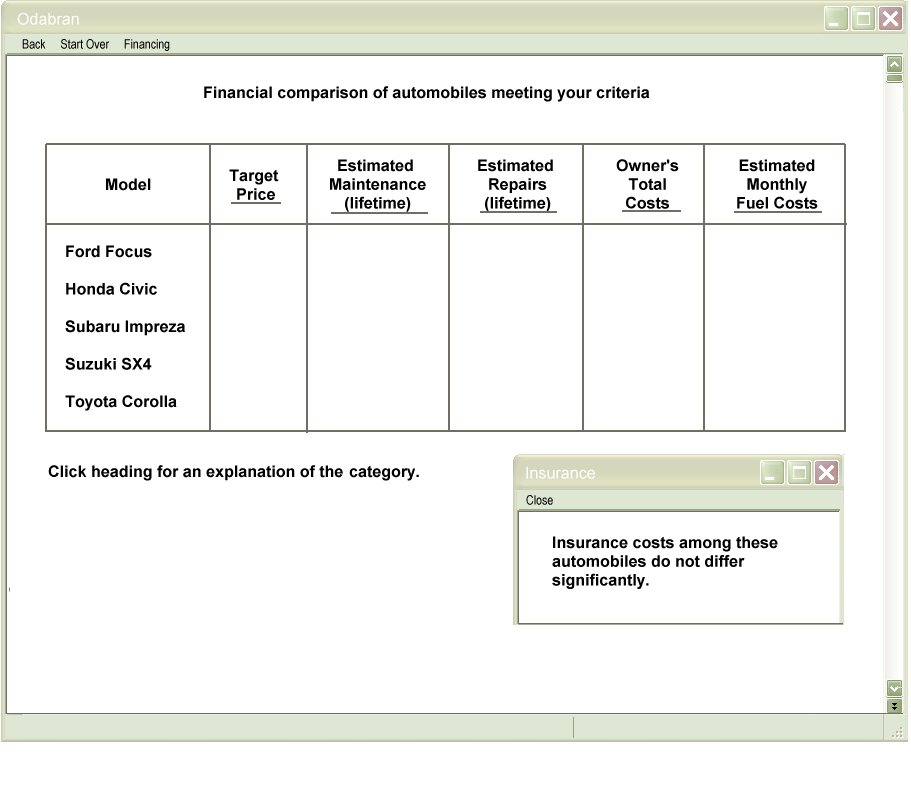Screen dimensions: 911x790
Task: Select the Honda Civic row
Action: coord(110,289)
